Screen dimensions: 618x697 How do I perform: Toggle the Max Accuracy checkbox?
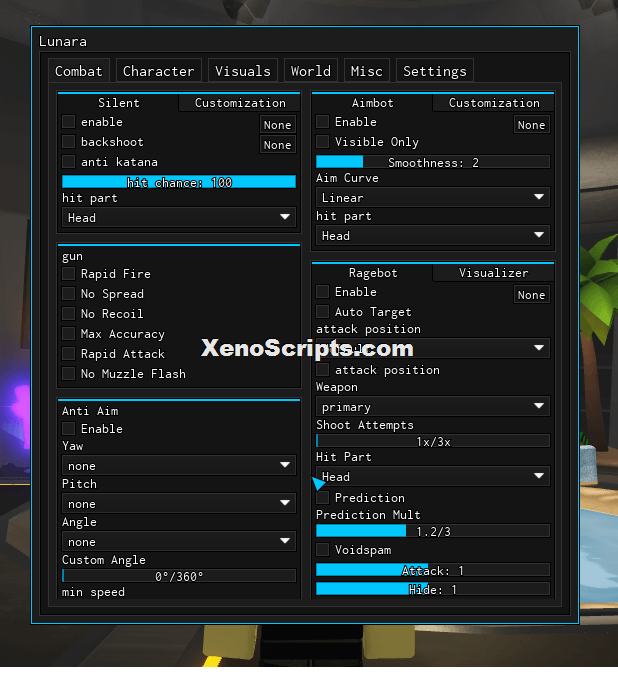[x=68, y=333]
